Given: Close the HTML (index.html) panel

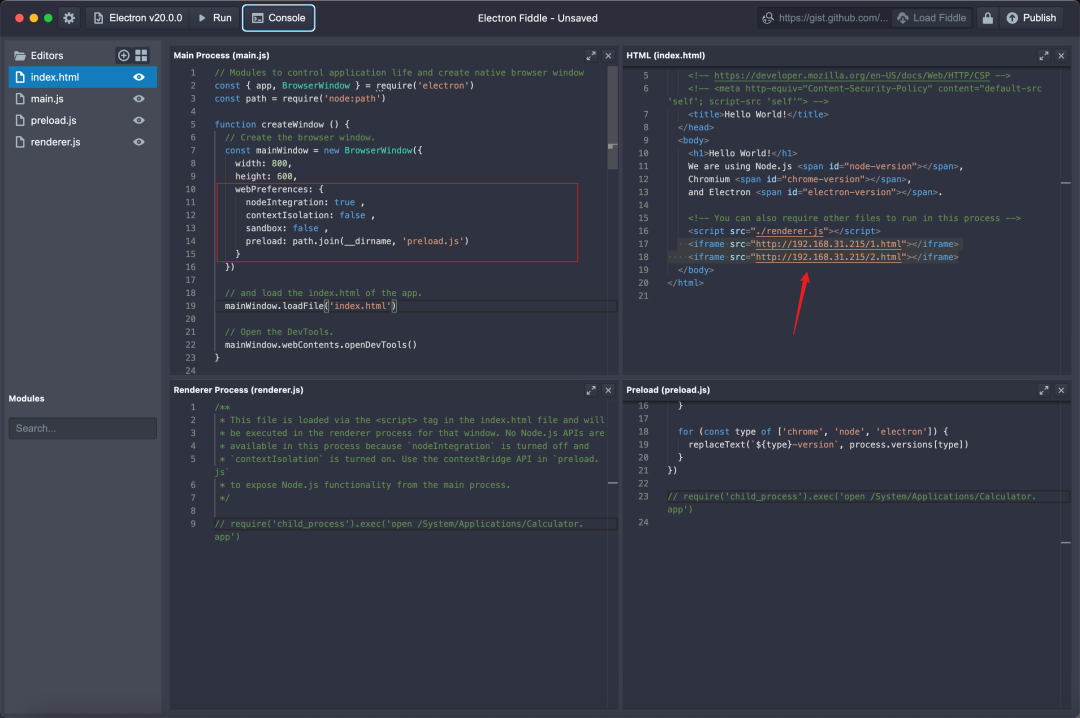Looking at the screenshot, I should [x=1061, y=56].
